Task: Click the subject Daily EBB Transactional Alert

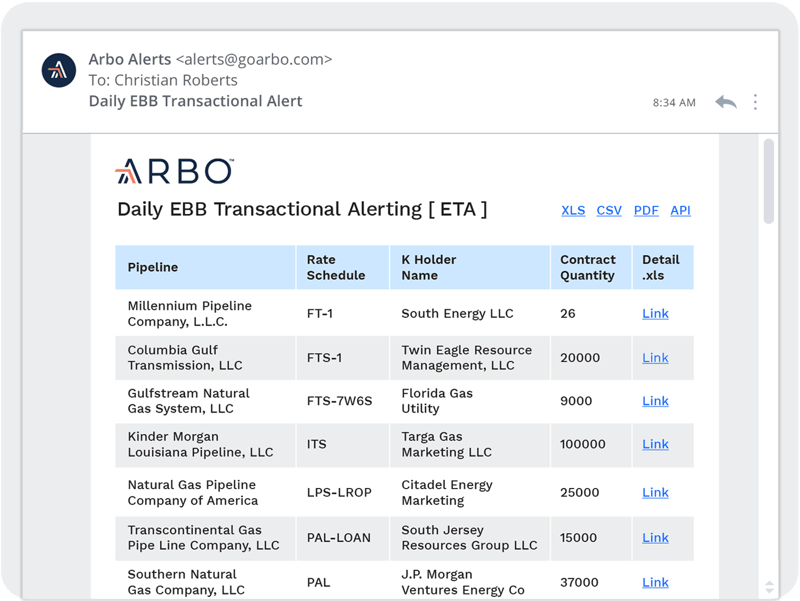Action: tap(195, 101)
